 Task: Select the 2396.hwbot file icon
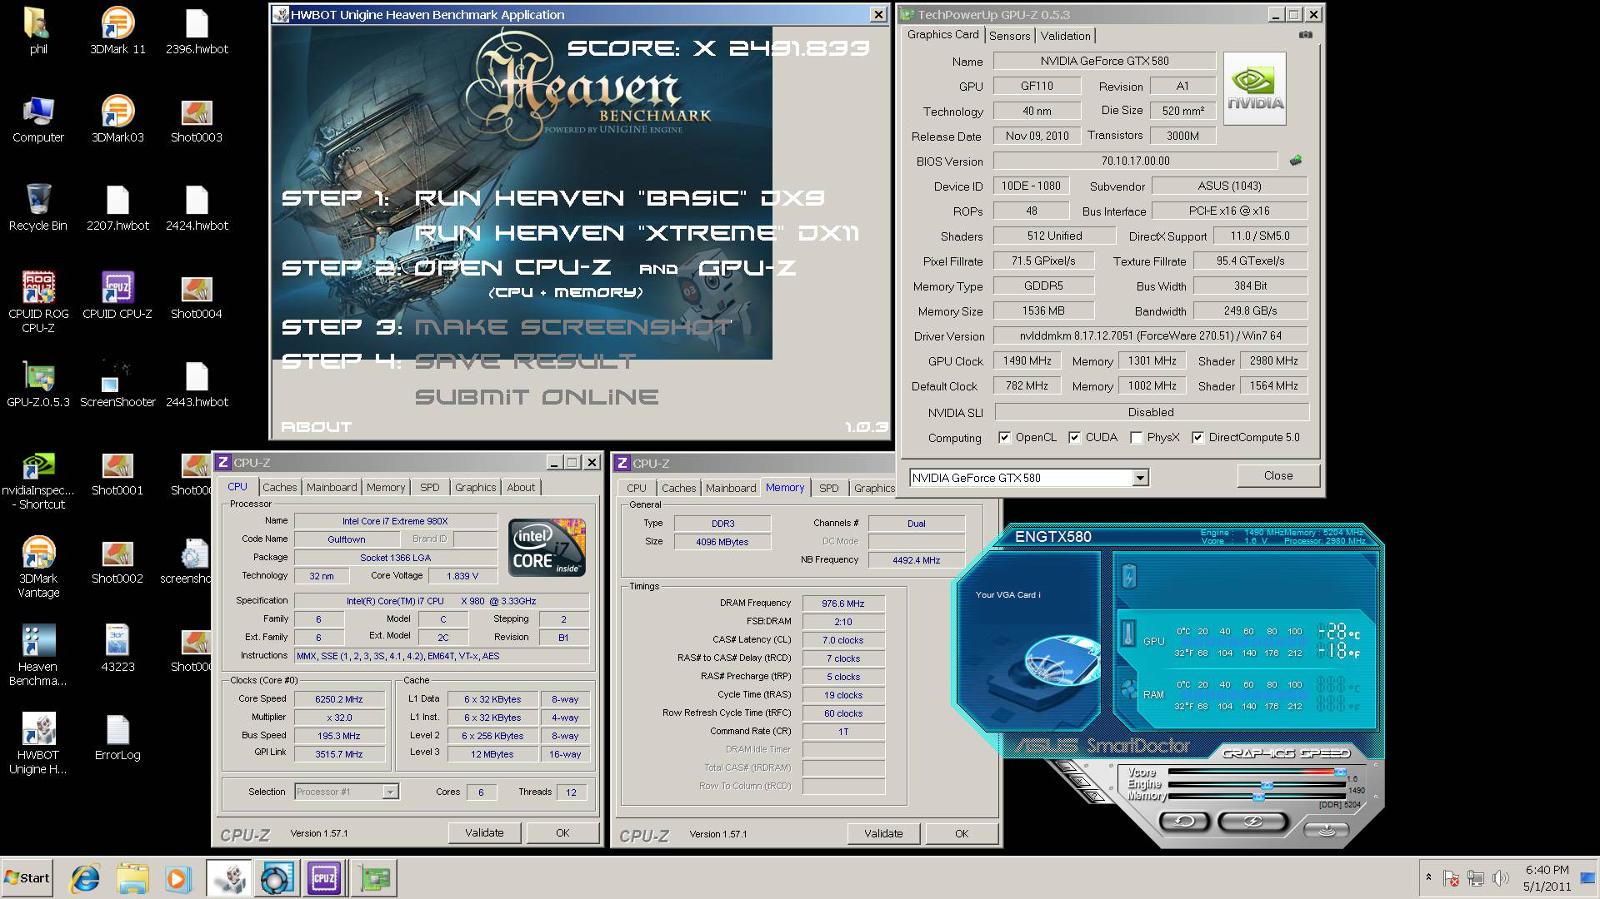tap(196, 30)
